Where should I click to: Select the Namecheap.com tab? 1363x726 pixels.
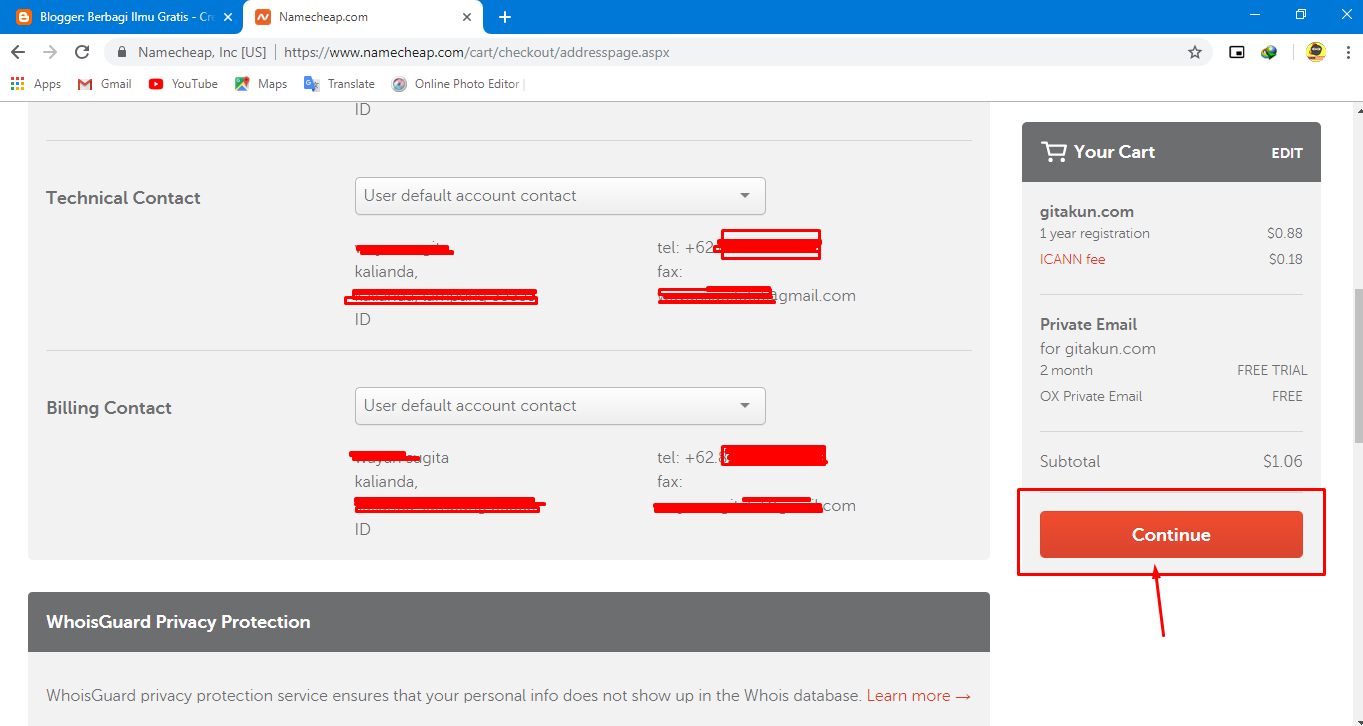tap(363, 17)
